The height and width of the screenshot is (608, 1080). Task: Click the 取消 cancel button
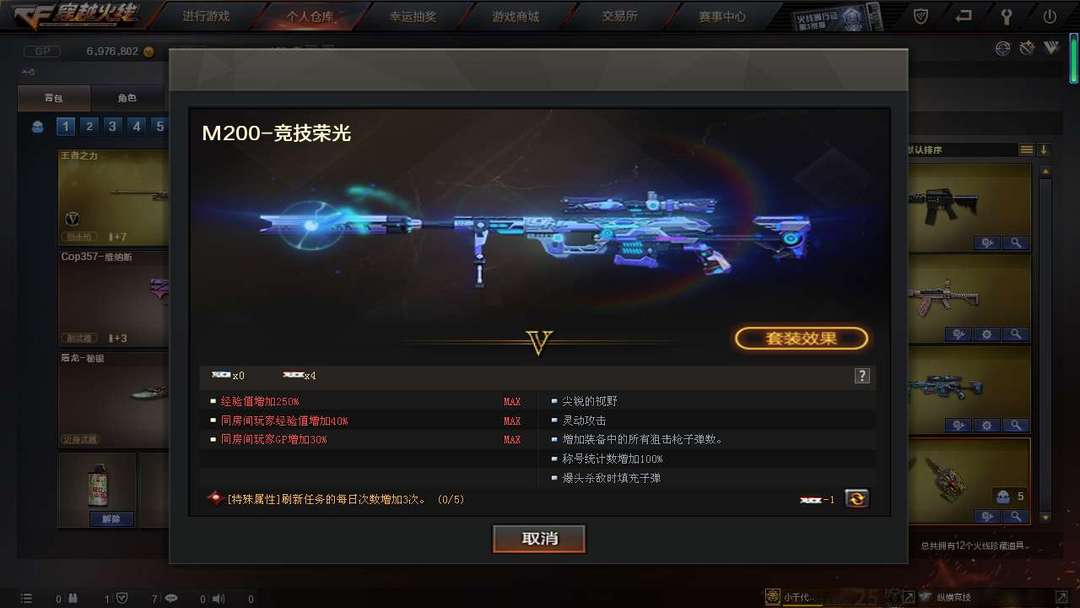[539, 538]
